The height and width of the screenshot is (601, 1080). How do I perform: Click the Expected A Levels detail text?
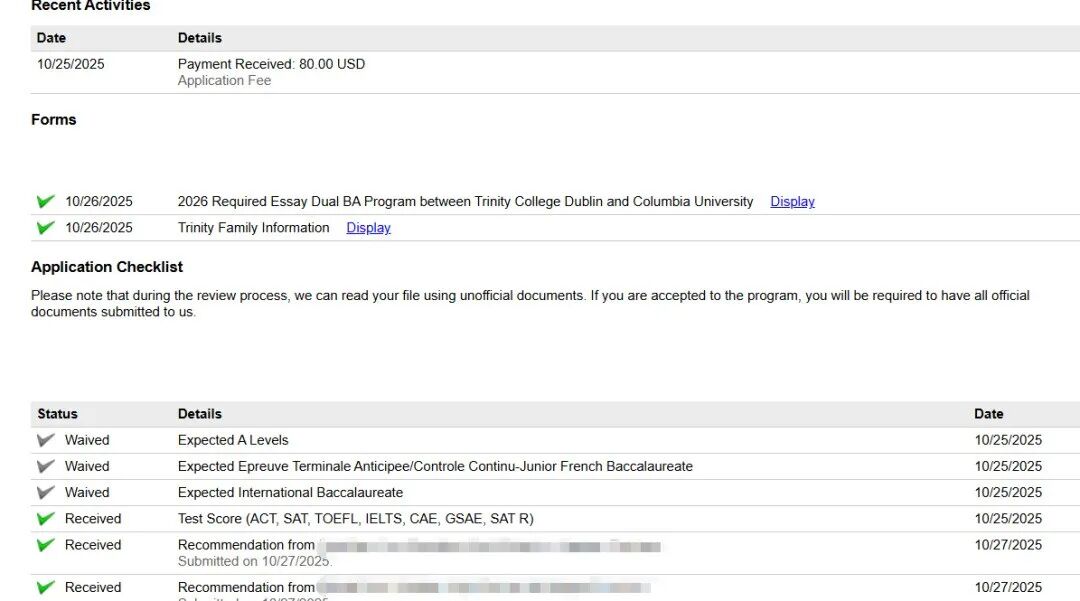(233, 440)
